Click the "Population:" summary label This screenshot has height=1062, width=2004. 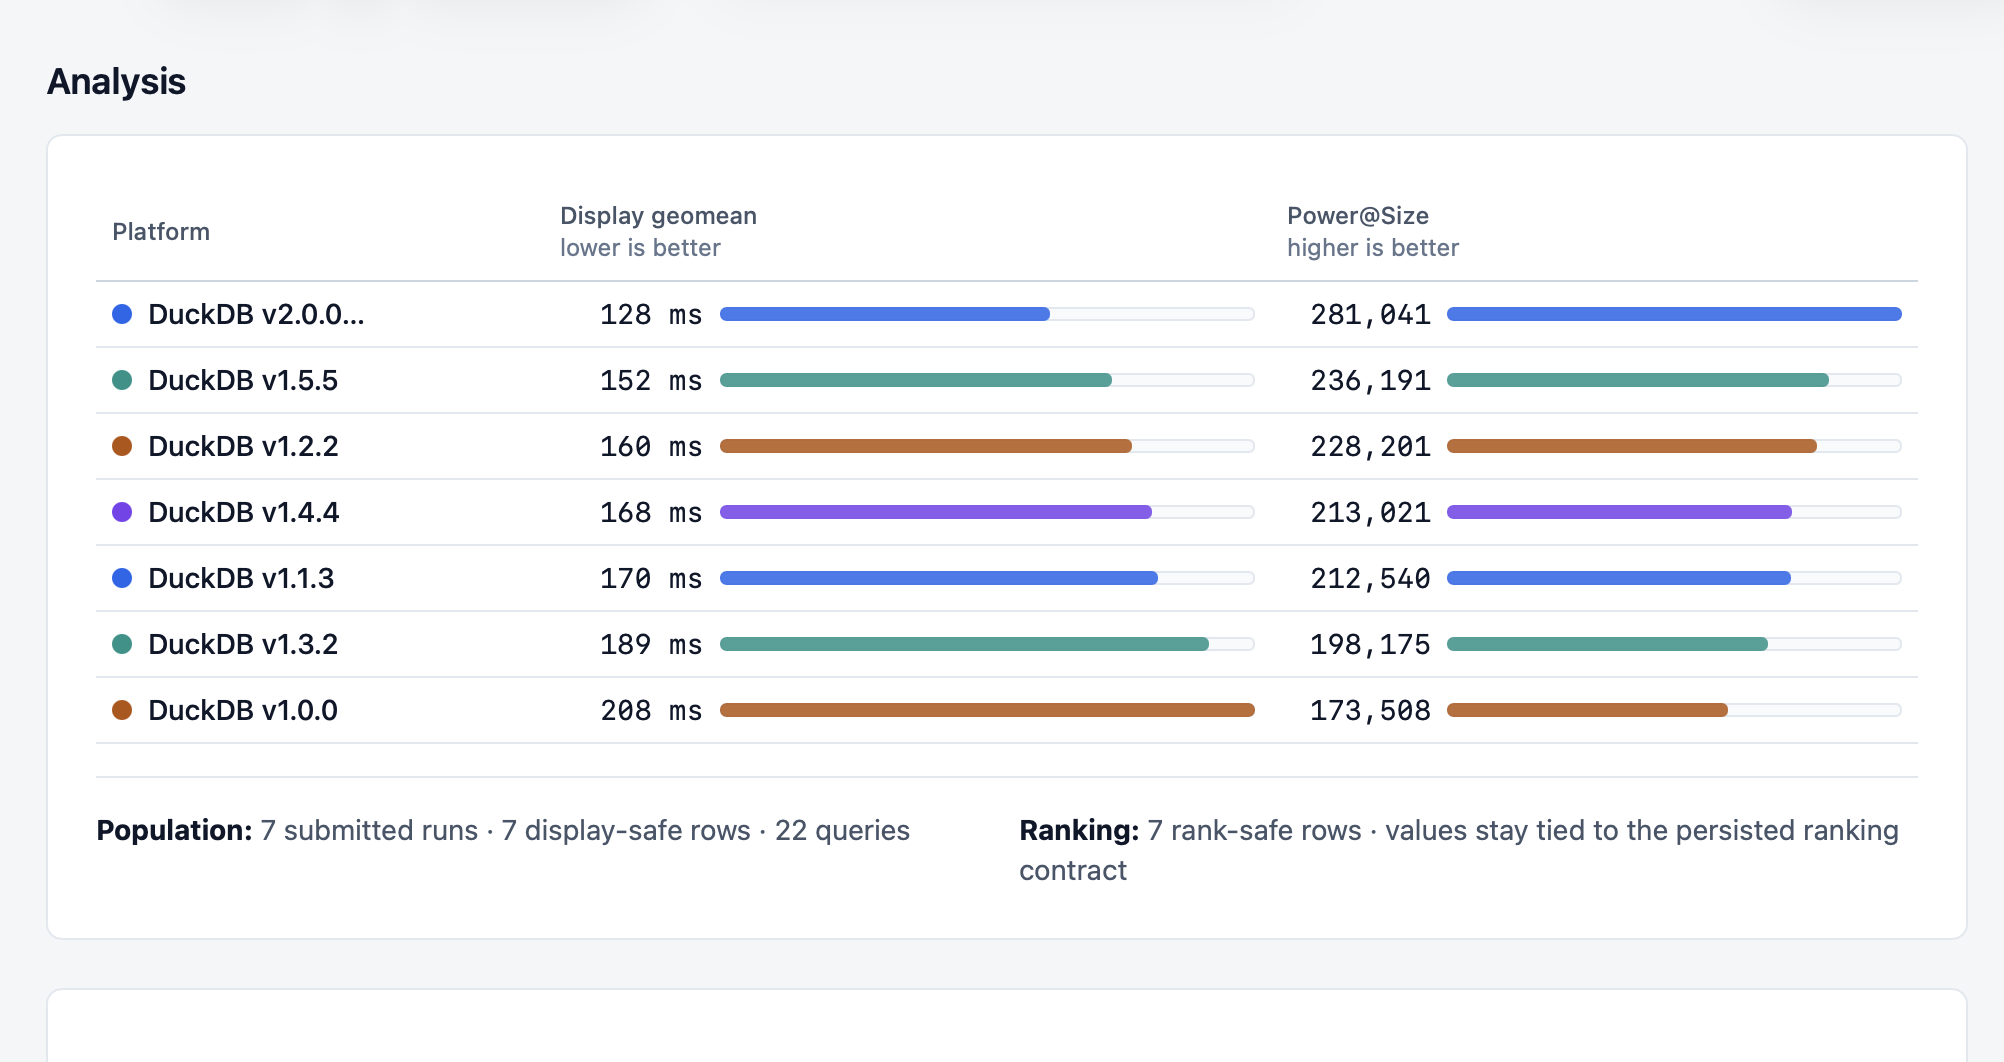(x=174, y=830)
